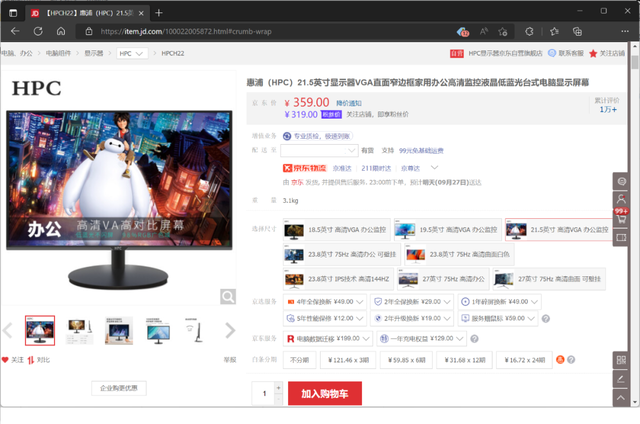Click the 降价通知 price alert link
640x424 pixels.
coord(349,103)
